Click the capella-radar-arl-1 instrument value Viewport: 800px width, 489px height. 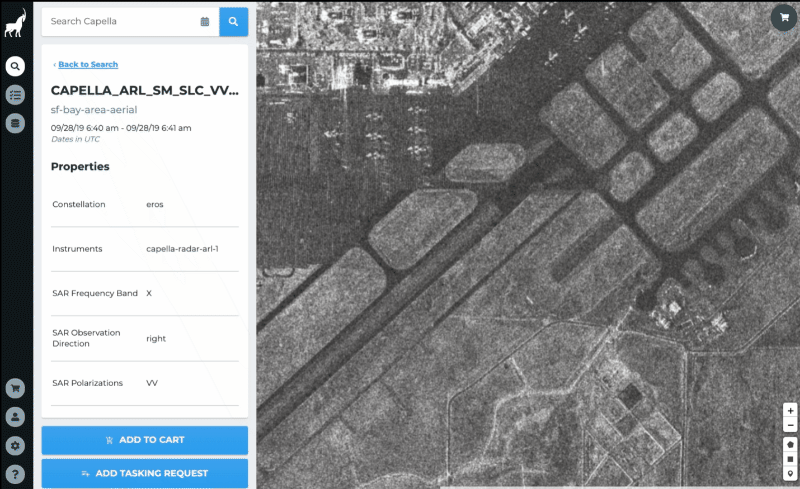click(182, 249)
